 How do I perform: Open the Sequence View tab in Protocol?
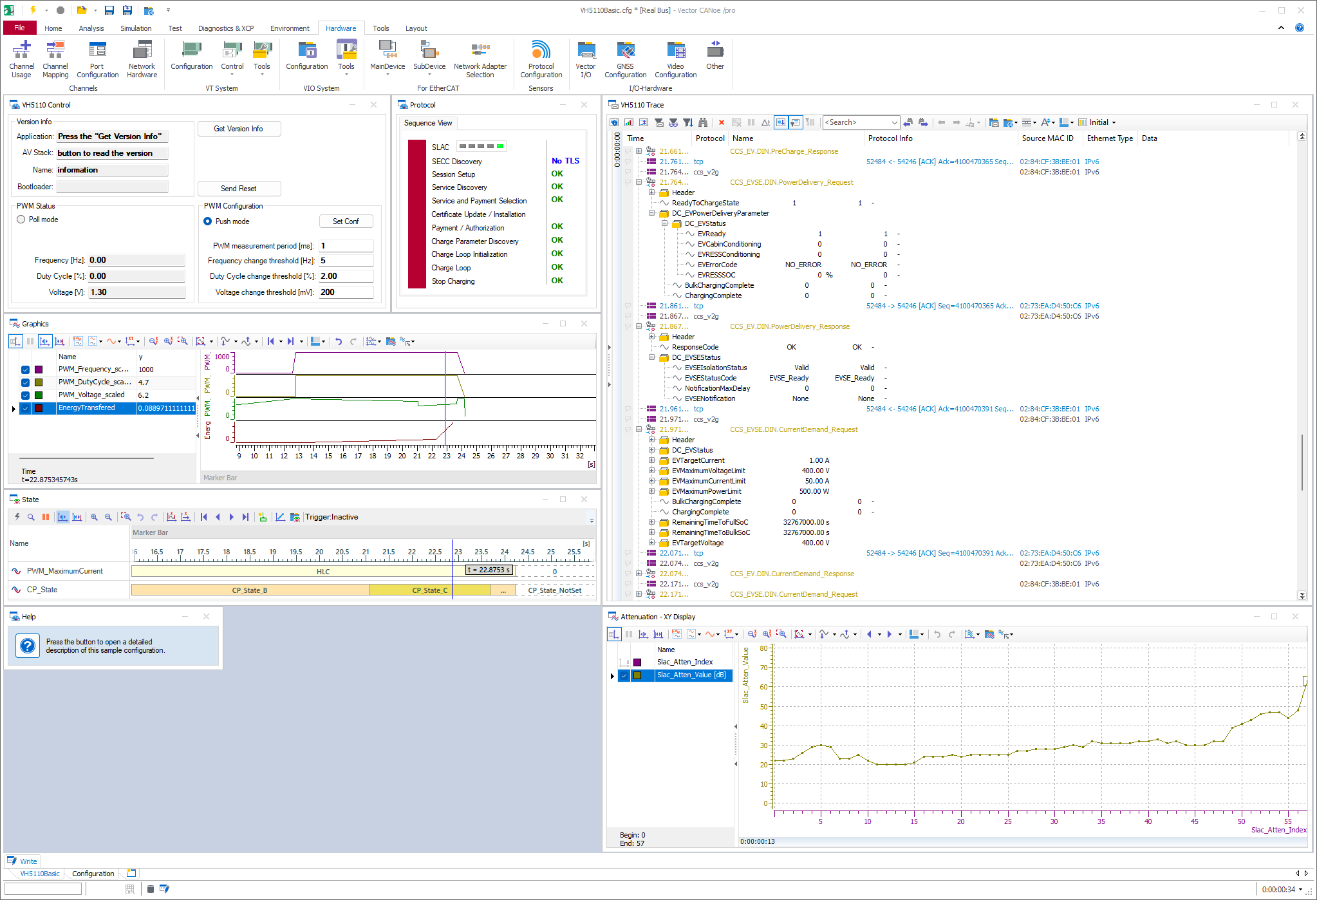428,123
